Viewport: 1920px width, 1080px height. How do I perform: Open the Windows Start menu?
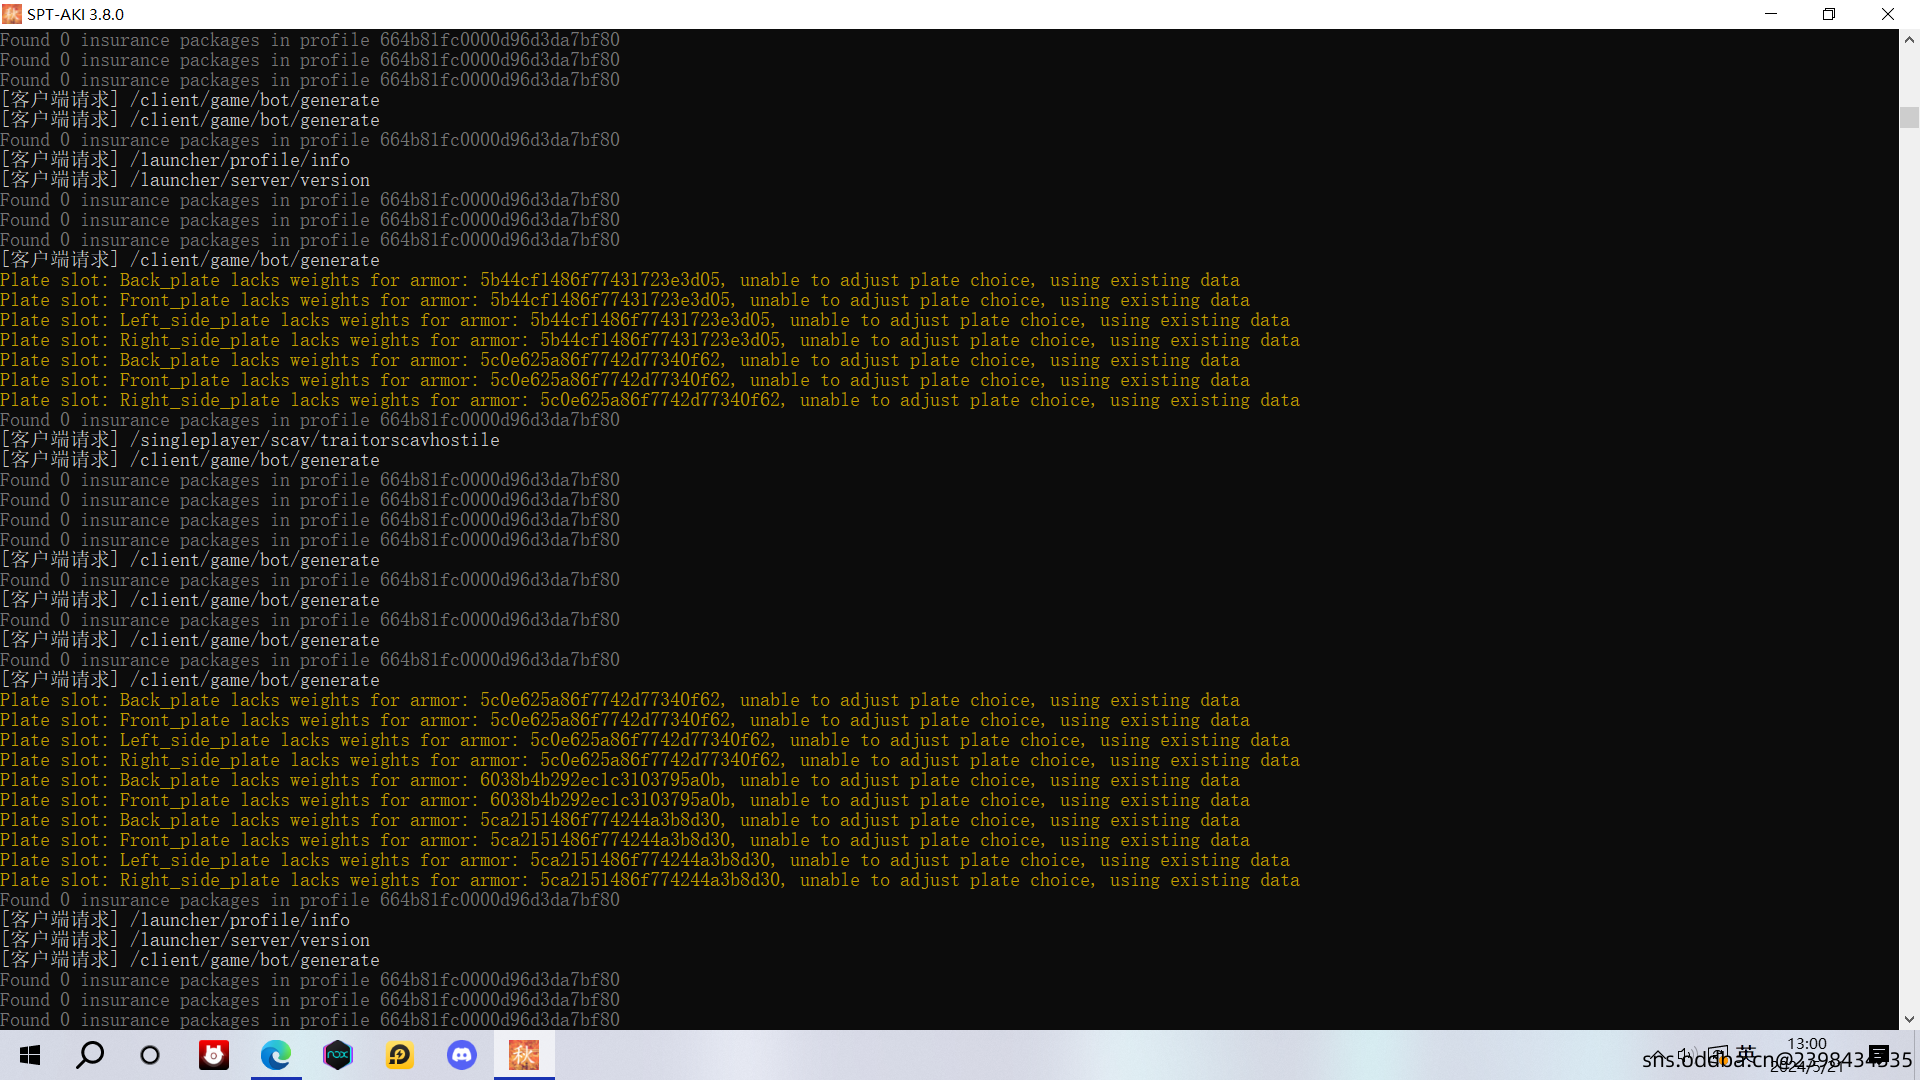tap(30, 1055)
